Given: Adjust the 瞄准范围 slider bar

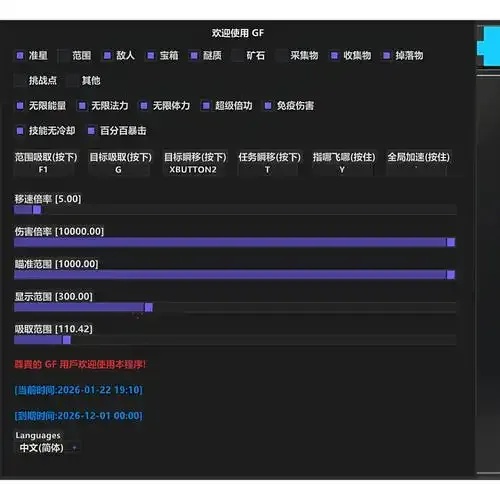Looking at the screenshot, I should pyautogui.click(x=235, y=275).
